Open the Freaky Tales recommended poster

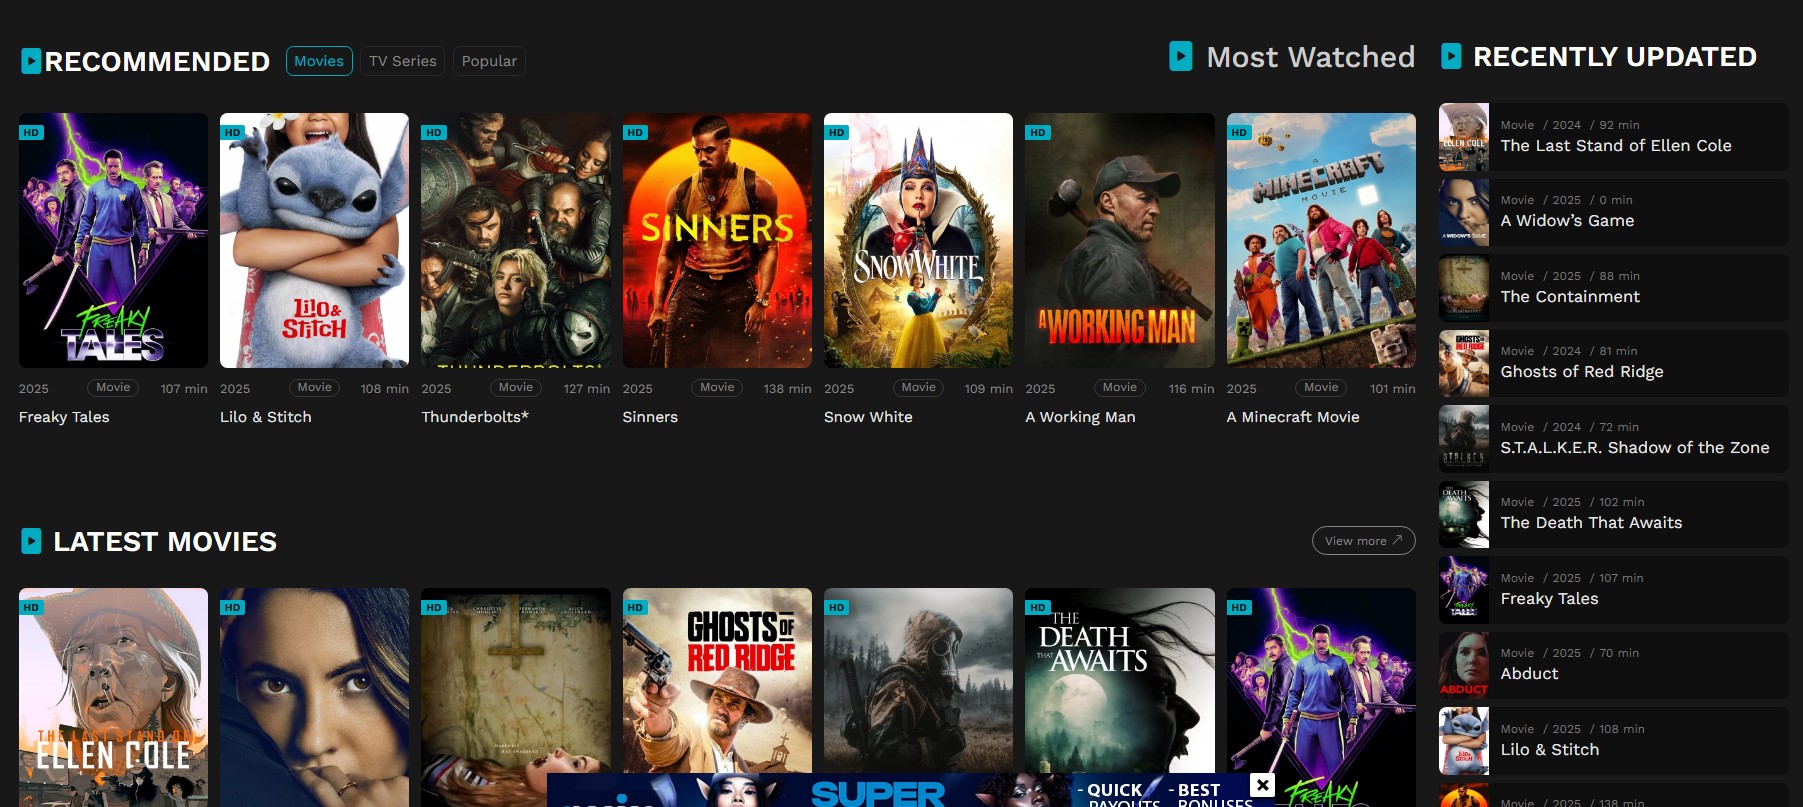click(x=113, y=240)
